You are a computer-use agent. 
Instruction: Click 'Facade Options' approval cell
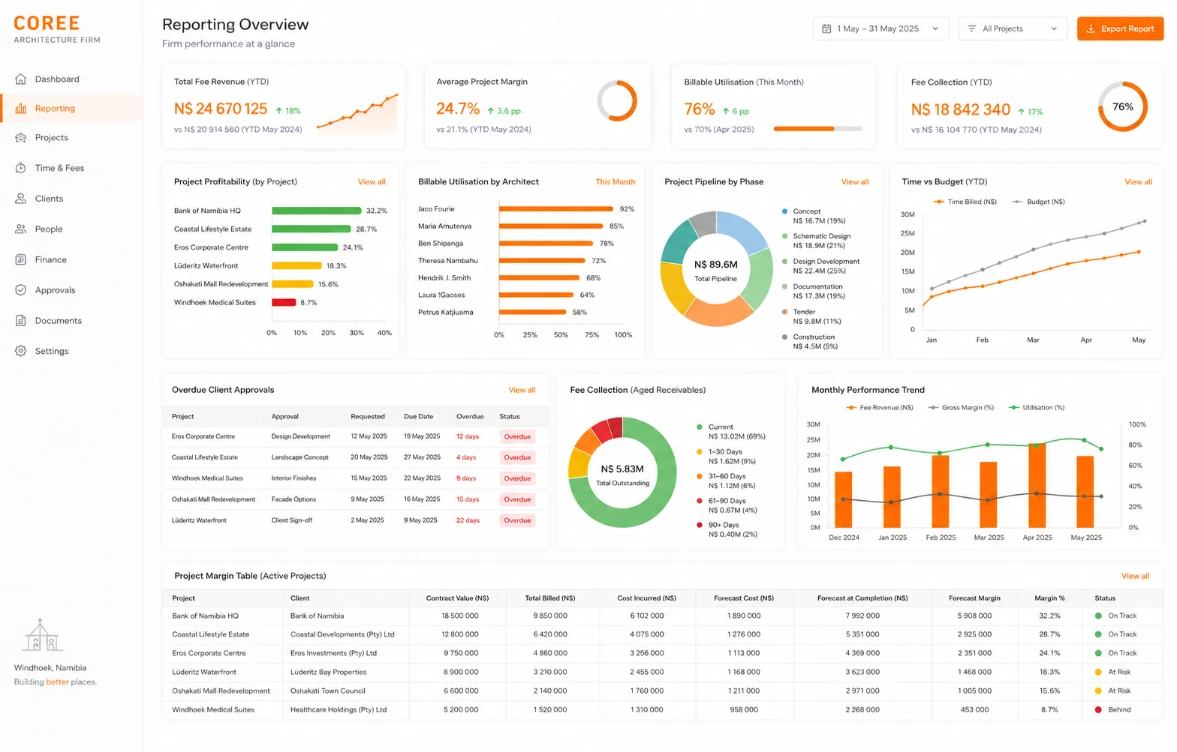293,499
